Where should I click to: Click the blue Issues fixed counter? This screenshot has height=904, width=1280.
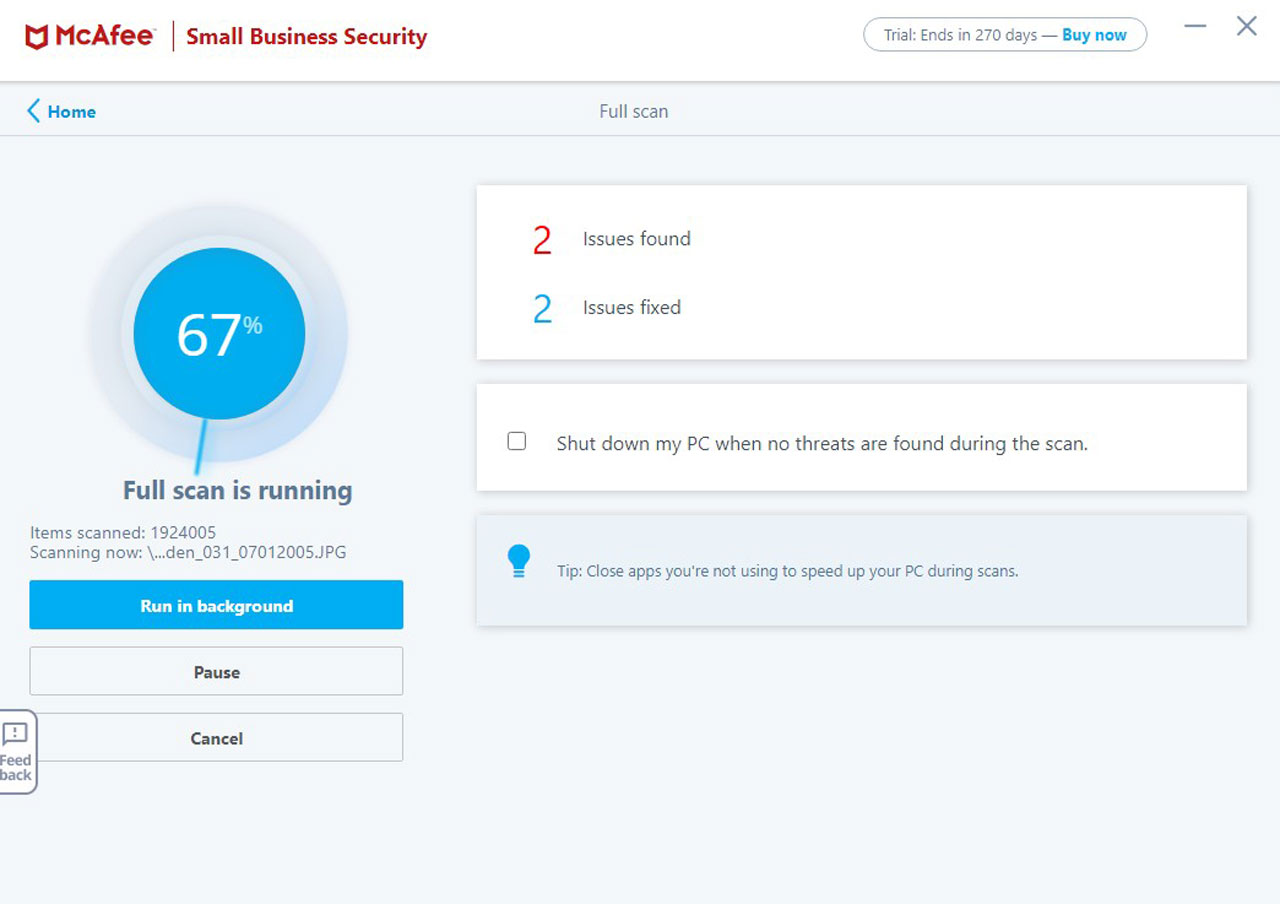(x=541, y=308)
